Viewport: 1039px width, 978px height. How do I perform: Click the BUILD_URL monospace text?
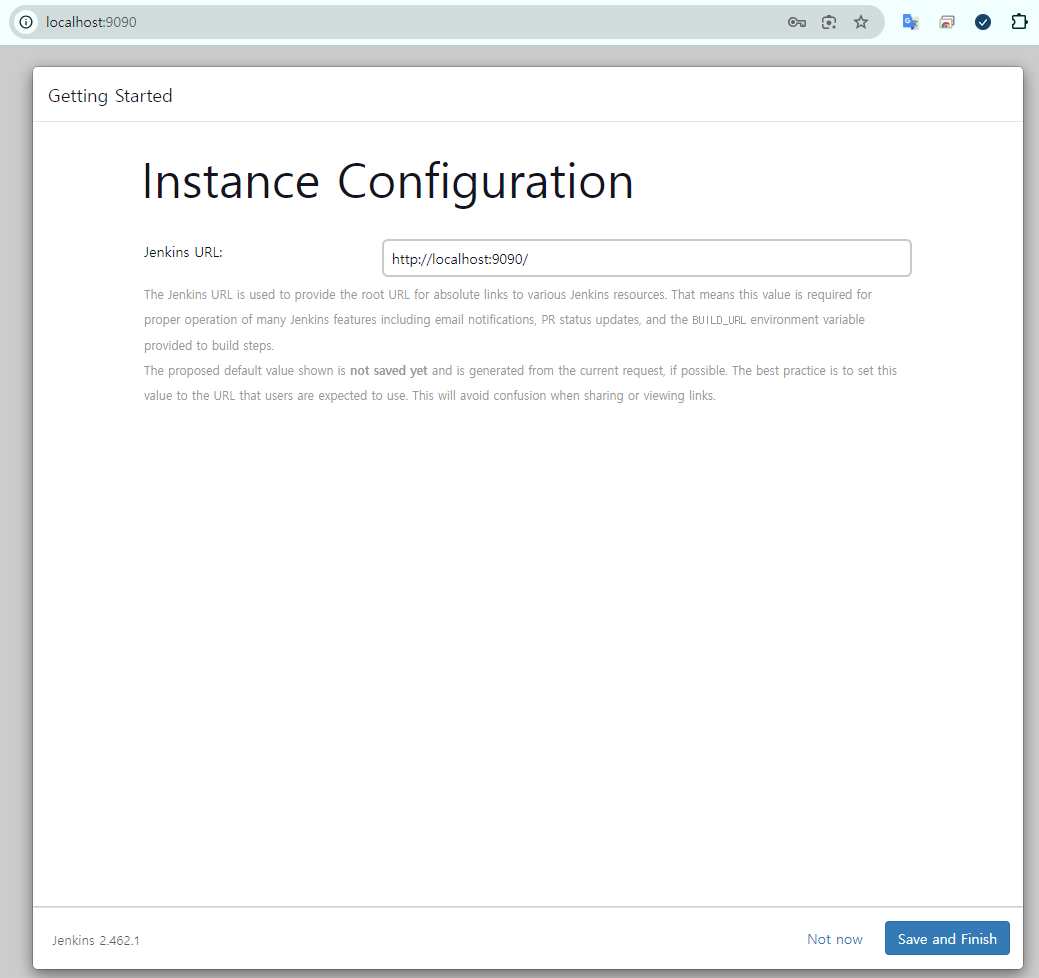click(719, 320)
